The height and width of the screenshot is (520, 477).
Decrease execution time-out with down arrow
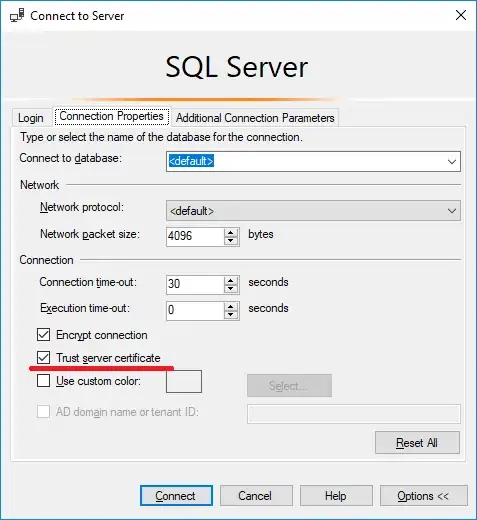coord(231,315)
